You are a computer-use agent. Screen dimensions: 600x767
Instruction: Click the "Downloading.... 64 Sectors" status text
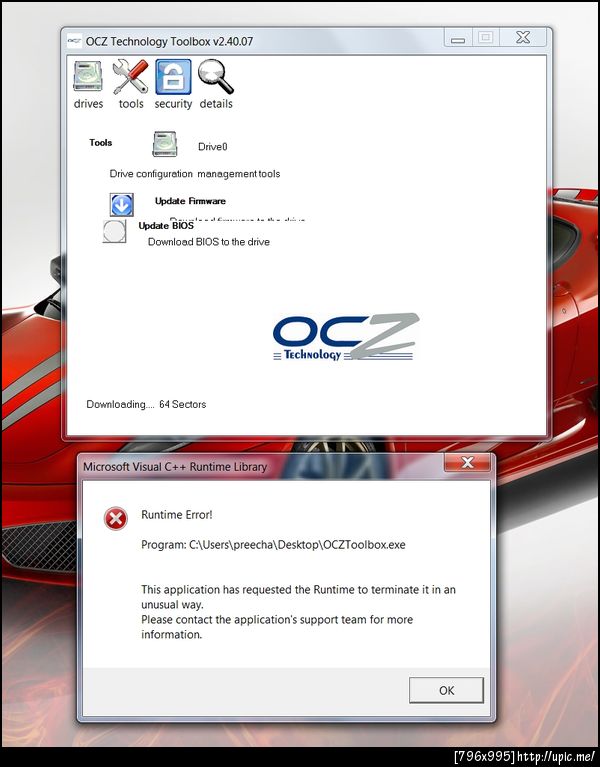(146, 404)
